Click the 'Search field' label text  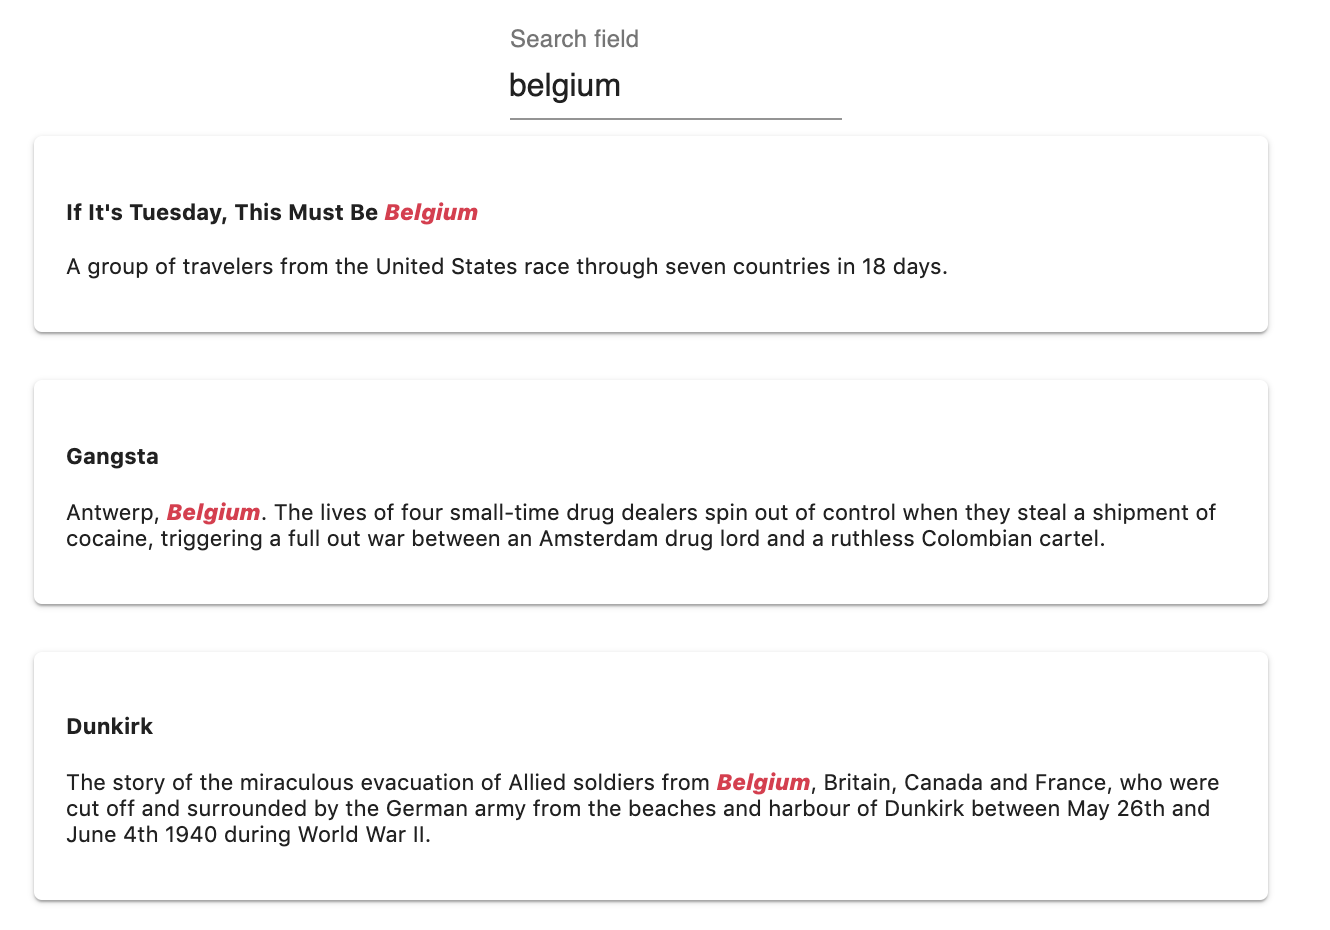pyautogui.click(x=575, y=38)
